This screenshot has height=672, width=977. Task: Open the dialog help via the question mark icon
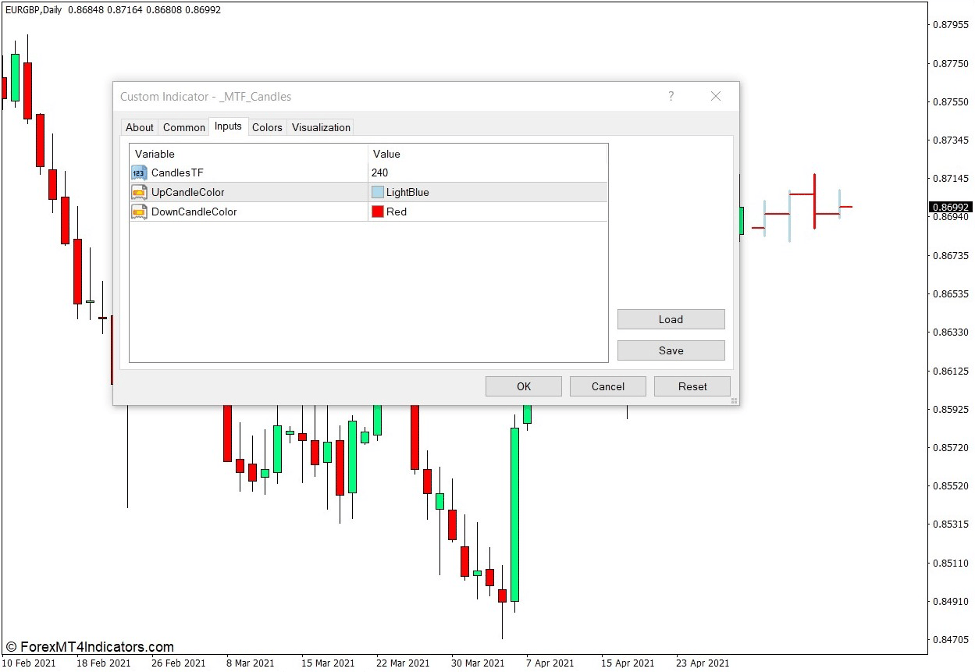point(671,96)
